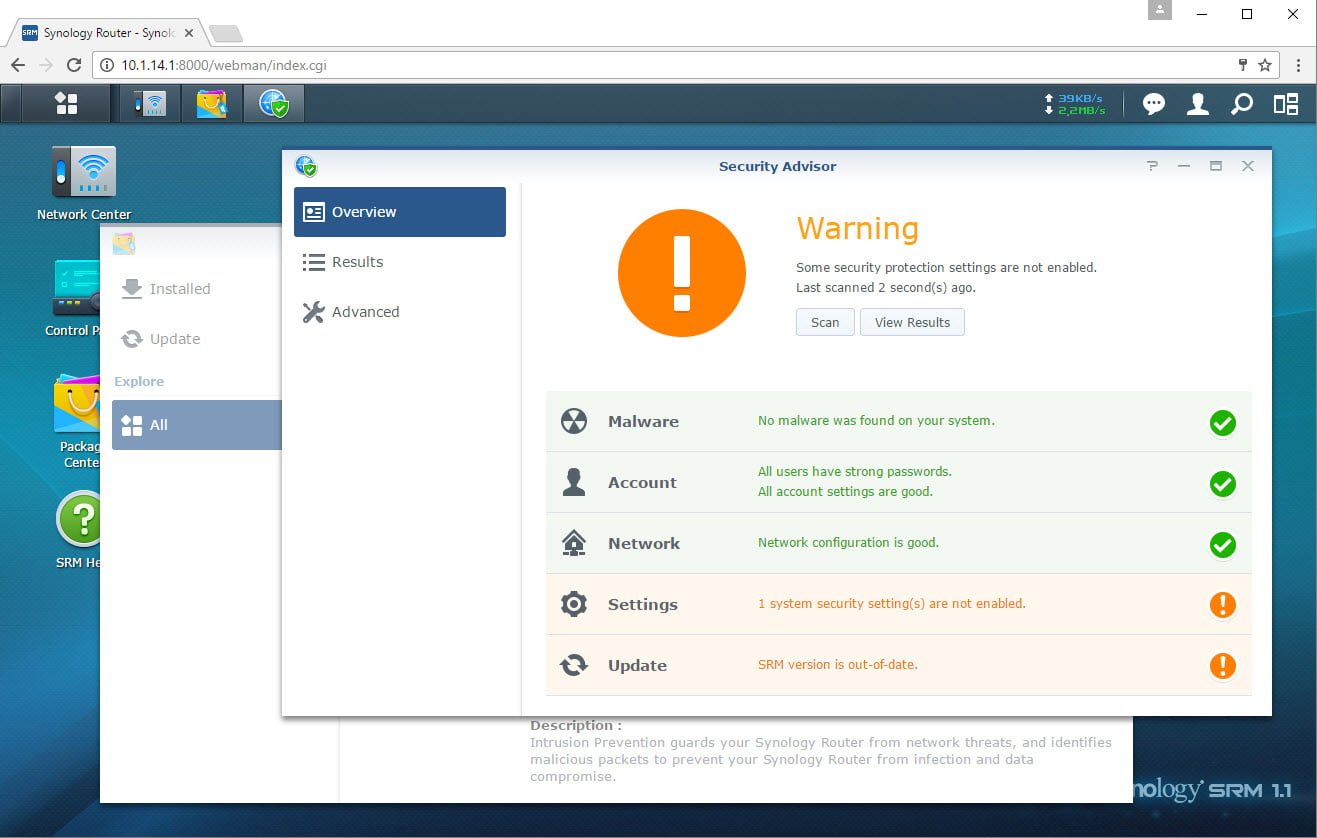
Task: Click the View Results button
Action: click(x=912, y=322)
